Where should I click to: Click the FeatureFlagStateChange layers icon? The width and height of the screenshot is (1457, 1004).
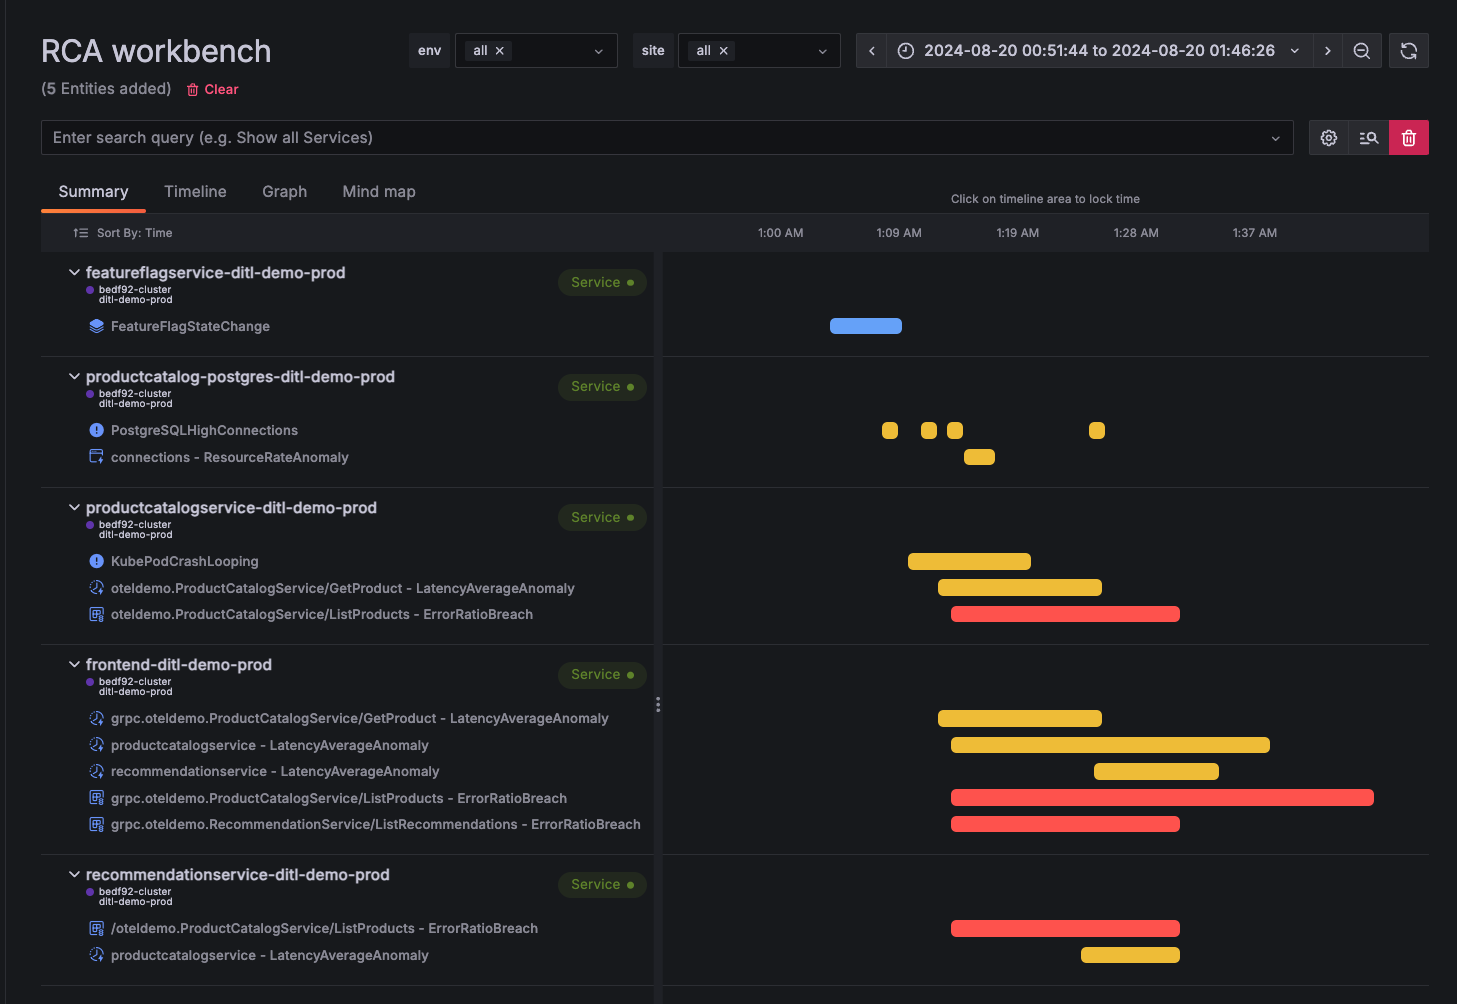coord(96,326)
